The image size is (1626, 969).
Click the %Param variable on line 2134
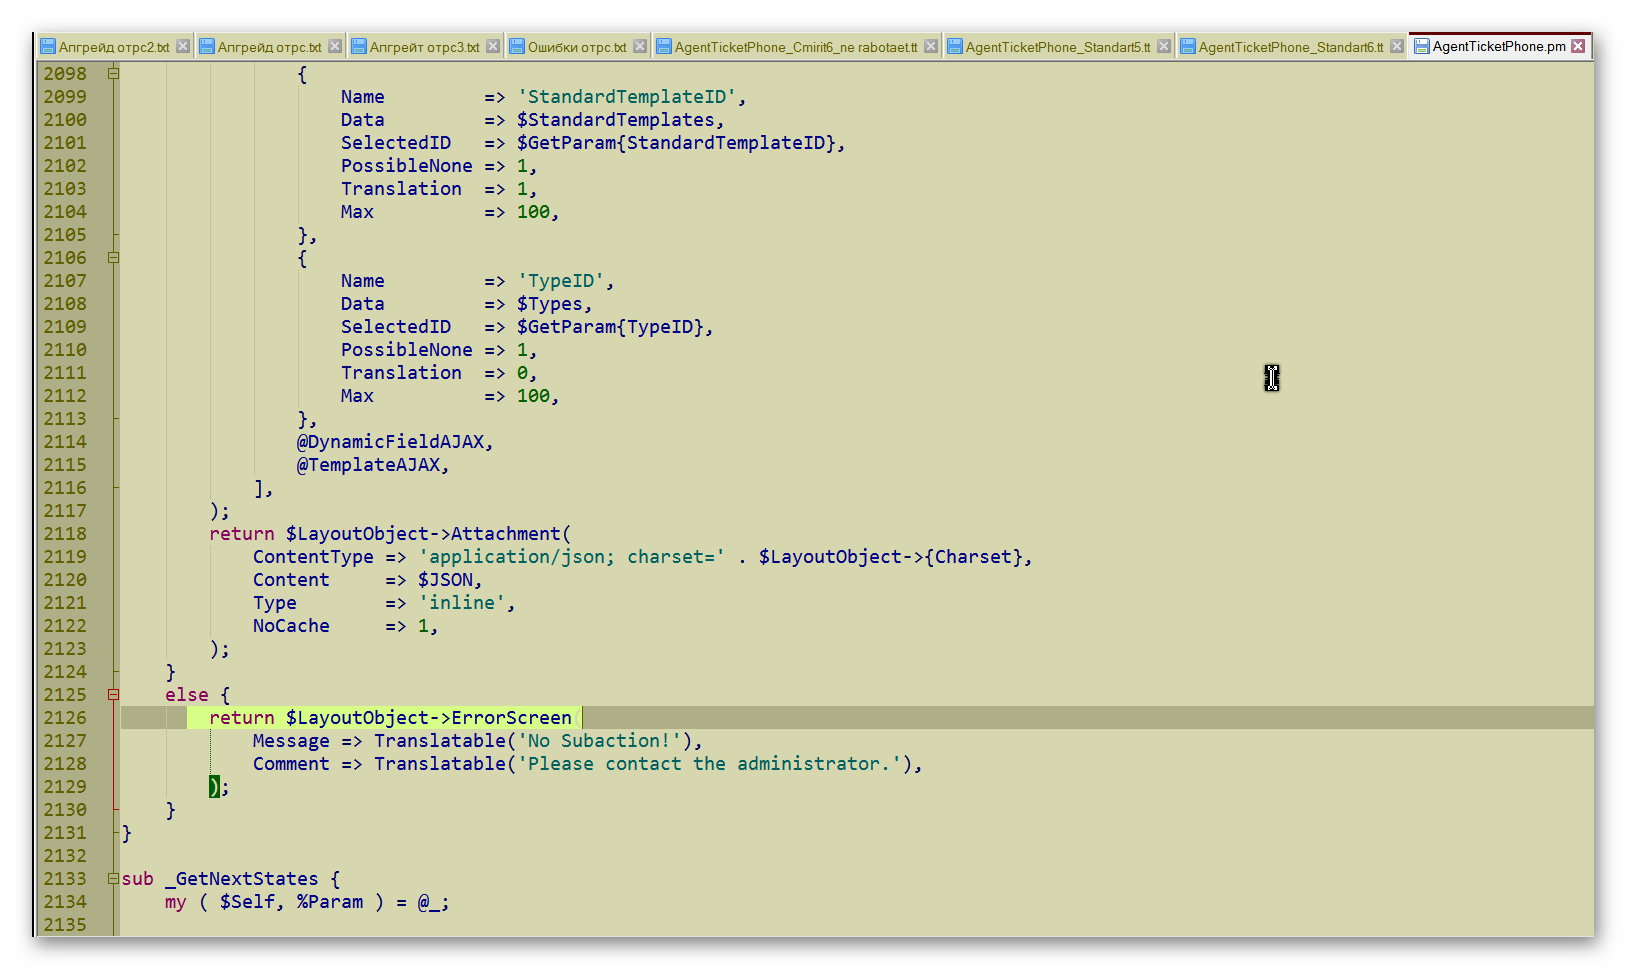point(330,901)
